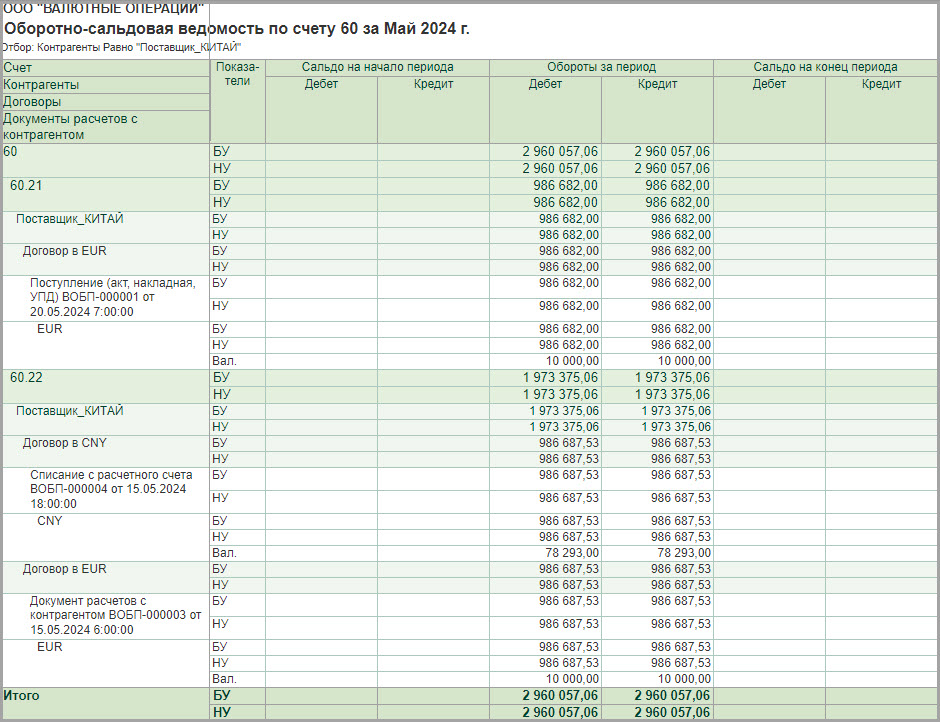Click НУ credit turnover '986 682,00' for account 60.21
Image resolution: width=940 pixels, height=722 pixels.
pos(677,202)
